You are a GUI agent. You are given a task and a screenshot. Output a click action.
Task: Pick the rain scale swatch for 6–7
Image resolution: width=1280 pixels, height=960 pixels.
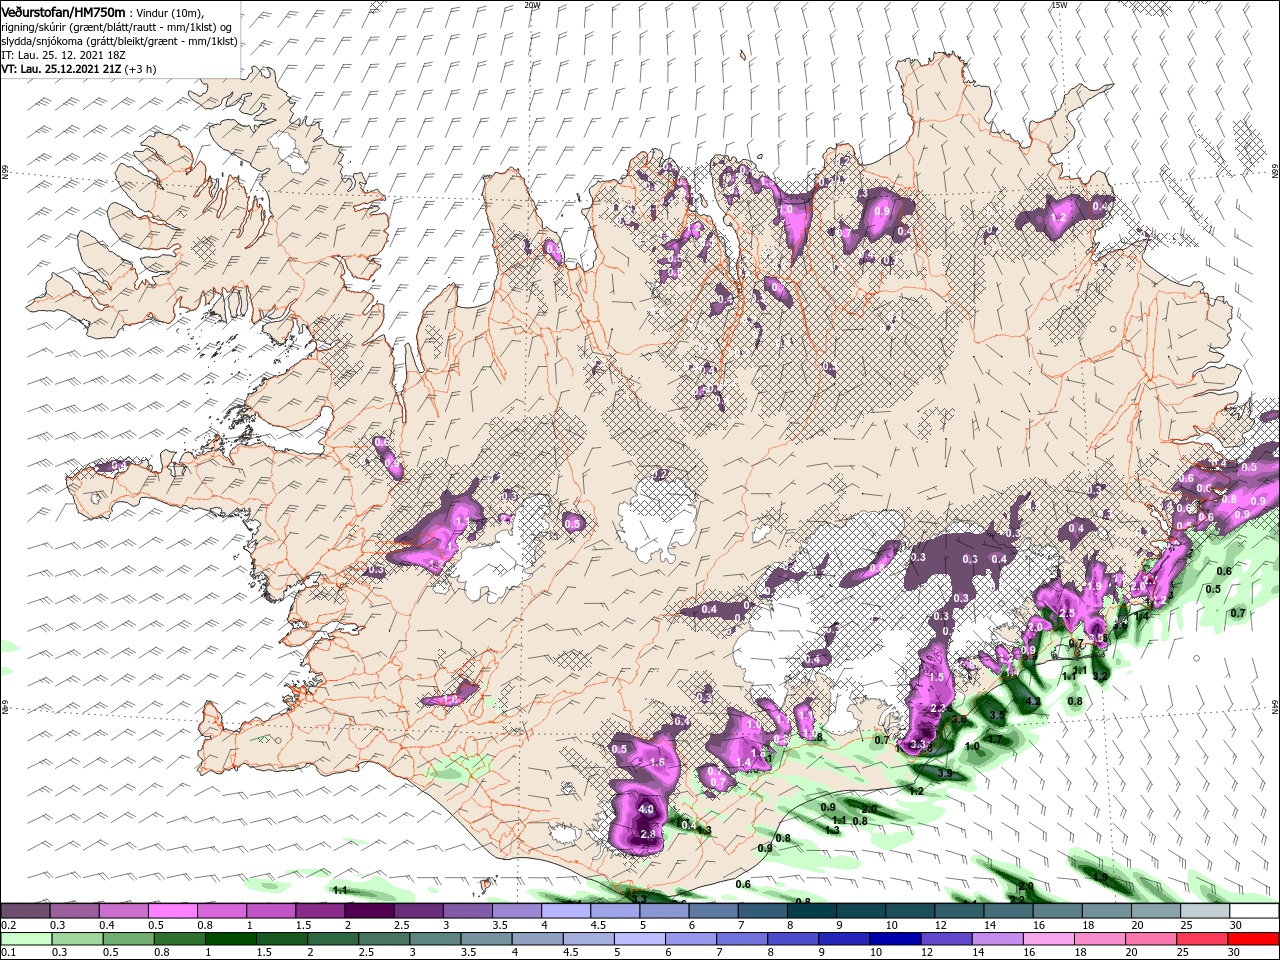click(x=691, y=939)
